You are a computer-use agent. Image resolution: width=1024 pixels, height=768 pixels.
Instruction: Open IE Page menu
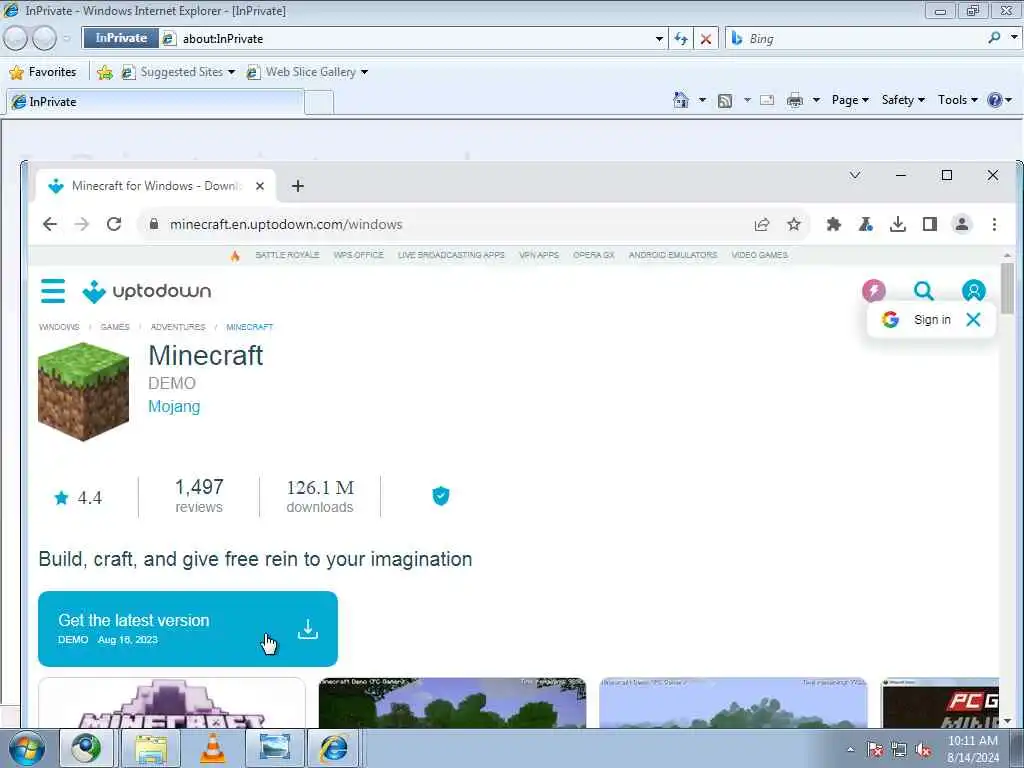850,100
